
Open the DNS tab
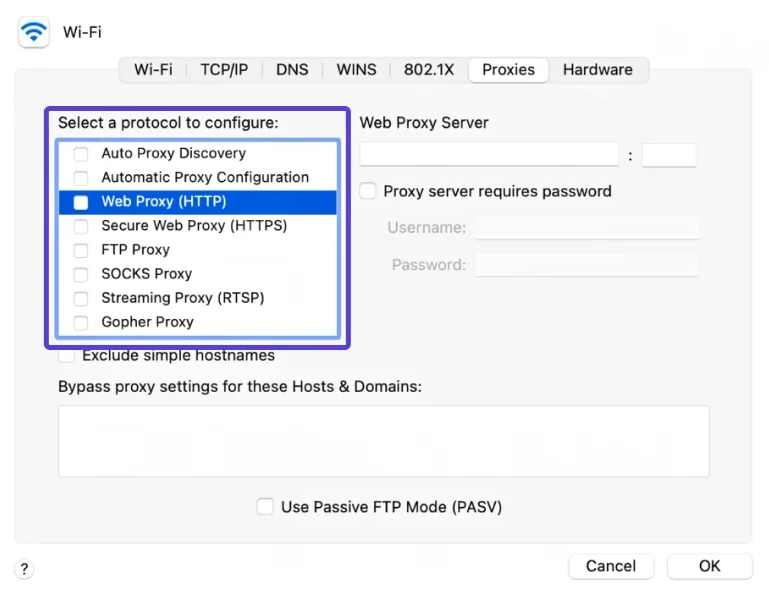292,70
